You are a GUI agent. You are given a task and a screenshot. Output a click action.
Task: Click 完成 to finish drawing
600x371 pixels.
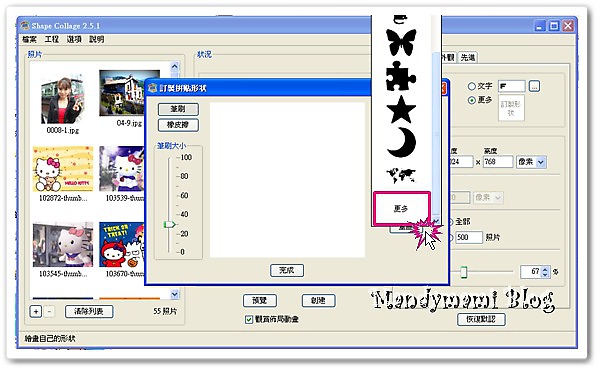[x=287, y=270]
